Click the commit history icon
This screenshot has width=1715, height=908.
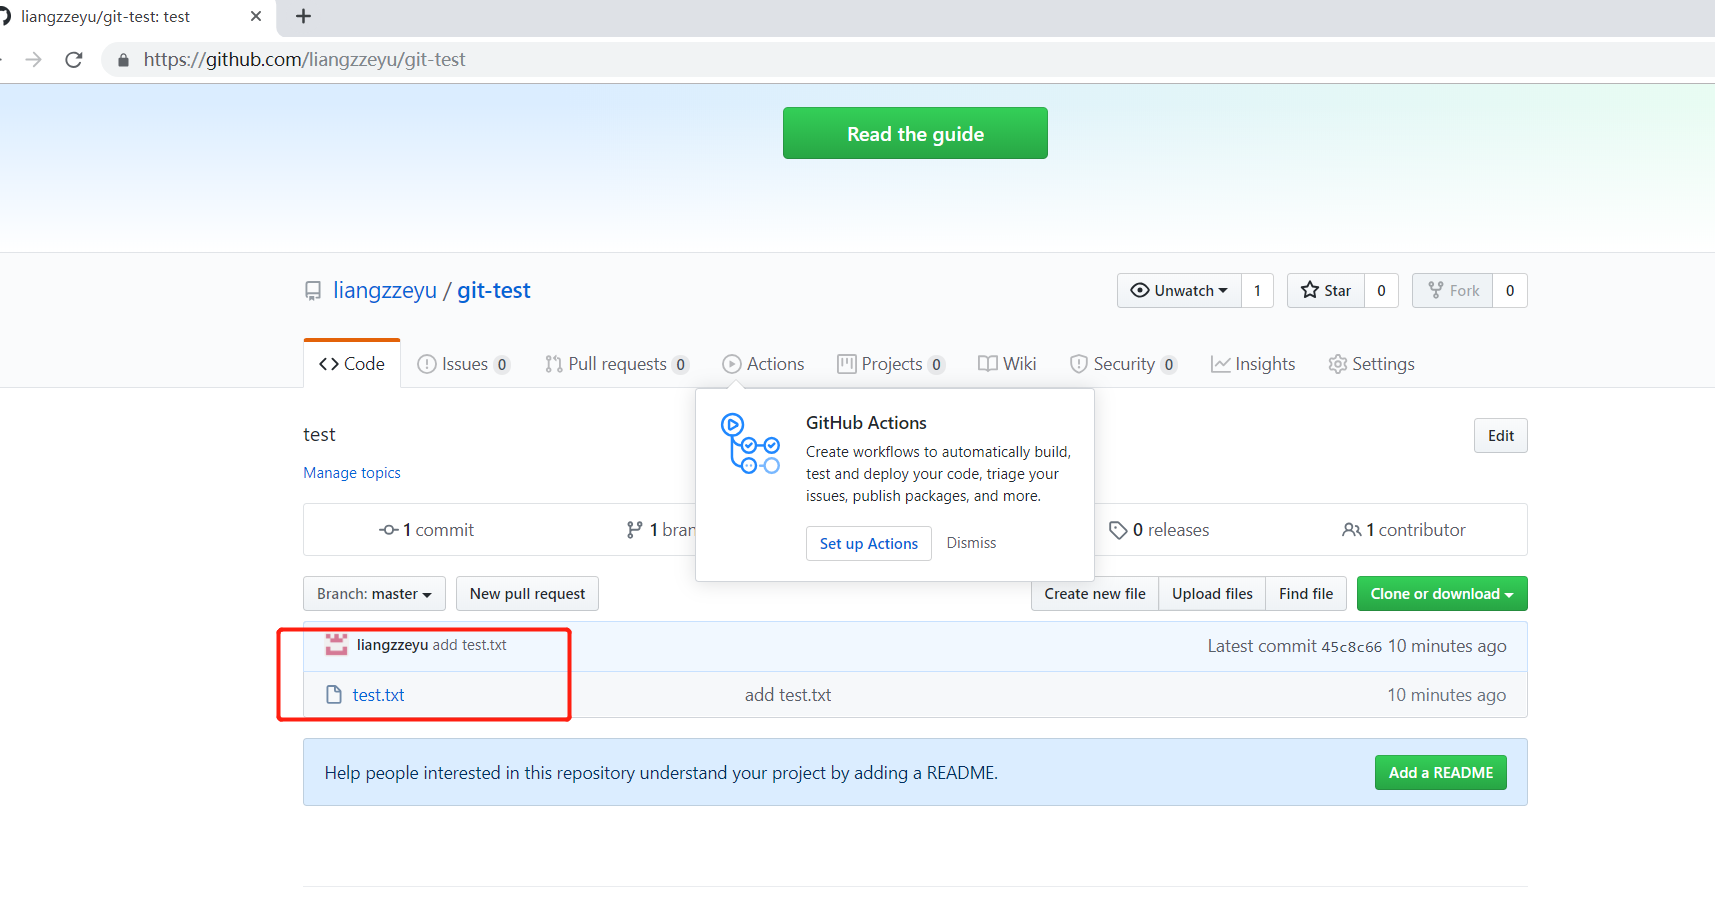pos(388,530)
